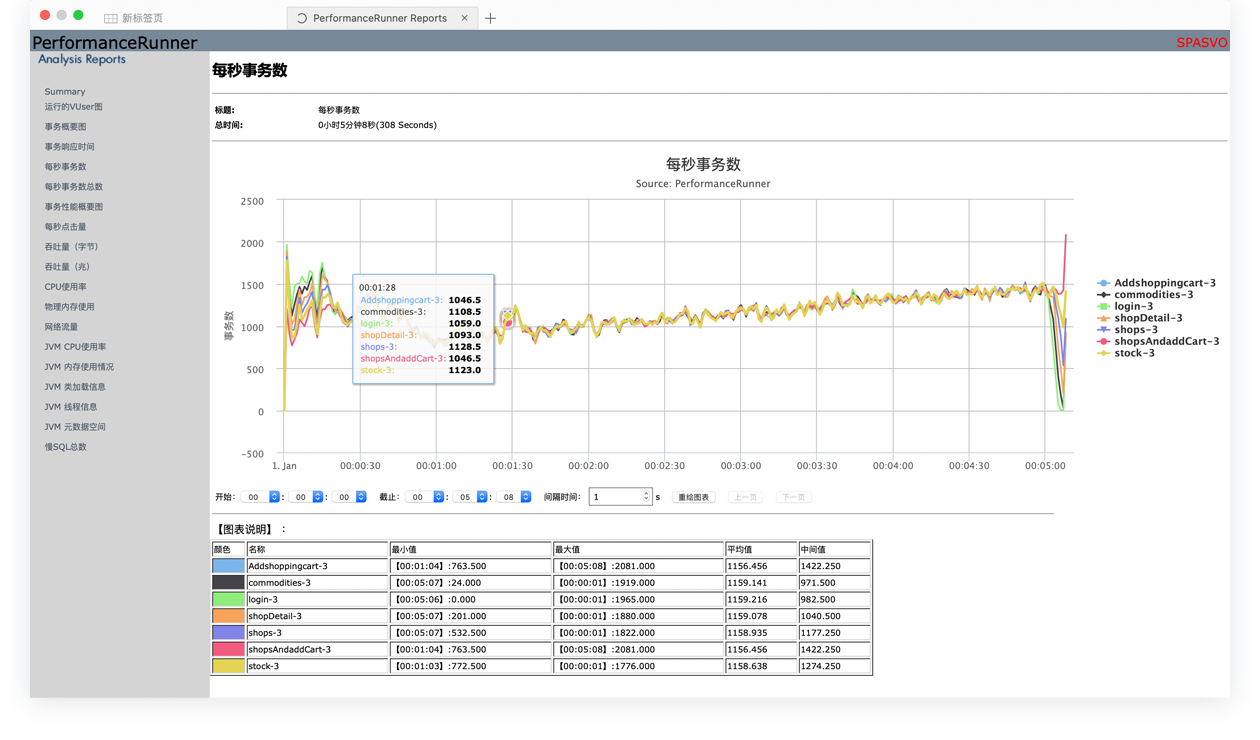
Task: Open 事务响应时间 in the sidebar
Action: [x=69, y=147]
